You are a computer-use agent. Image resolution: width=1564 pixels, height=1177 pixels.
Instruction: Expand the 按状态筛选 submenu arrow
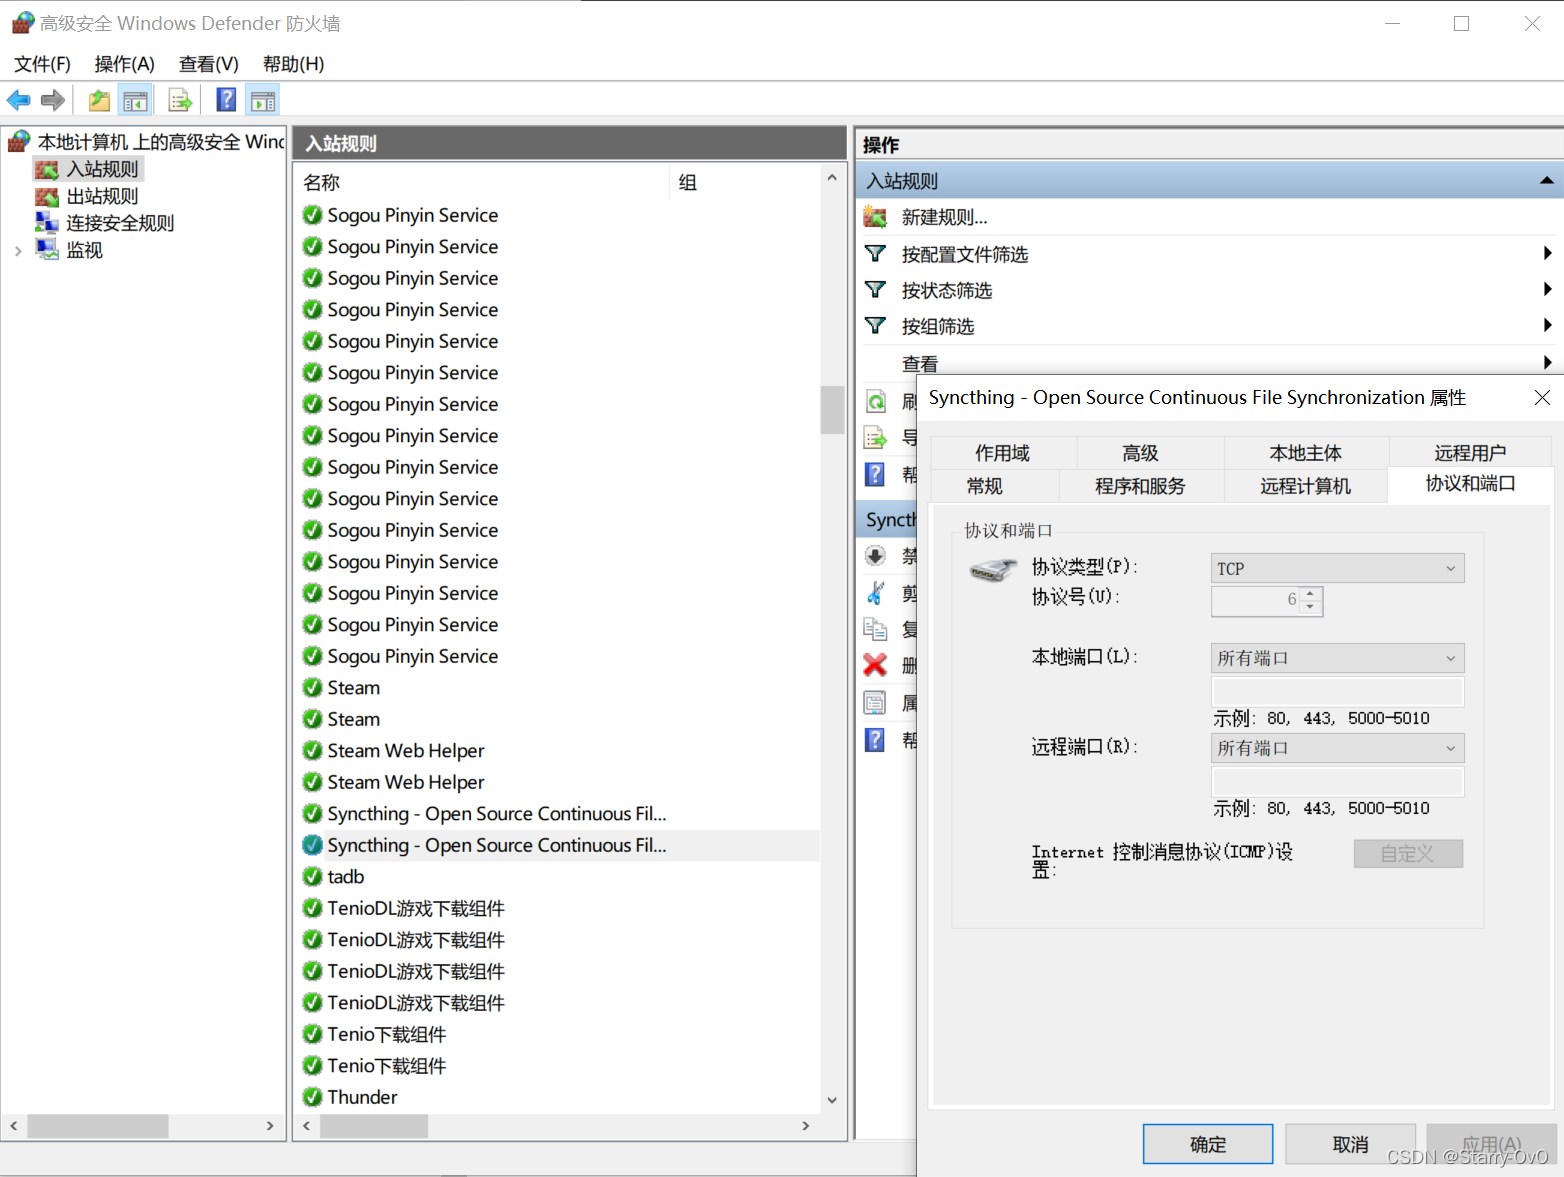[1547, 290]
